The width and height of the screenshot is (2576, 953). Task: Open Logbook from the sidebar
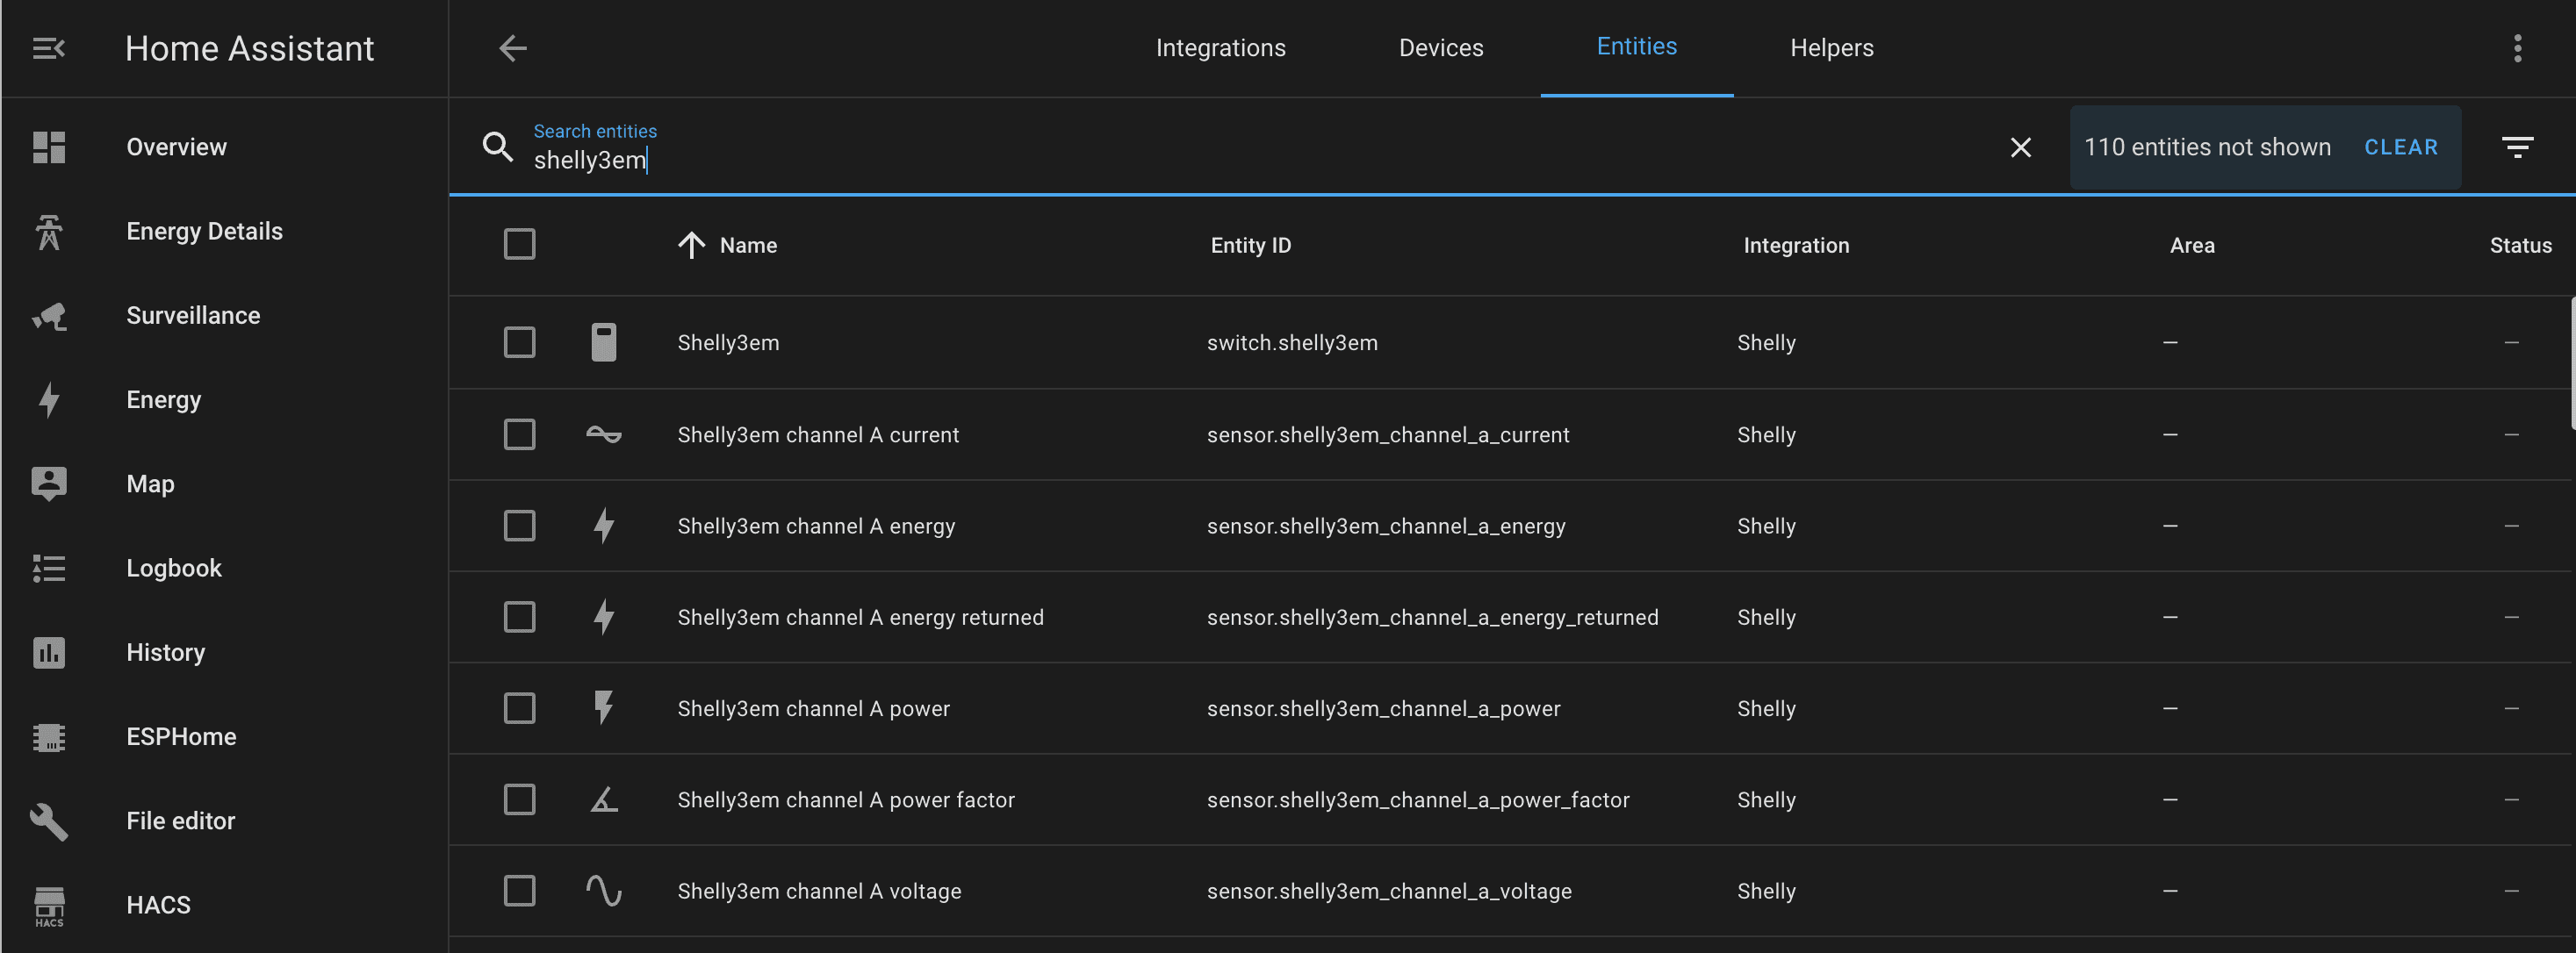[x=174, y=568]
